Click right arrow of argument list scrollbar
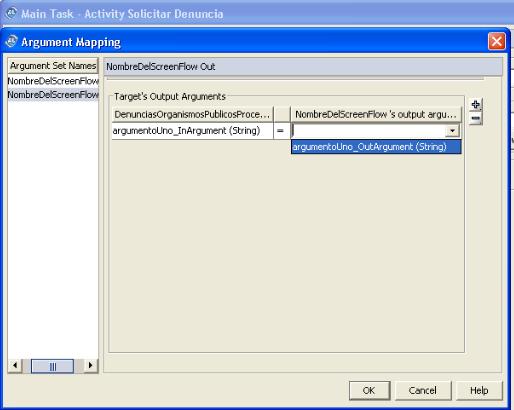 pos(91,366)
